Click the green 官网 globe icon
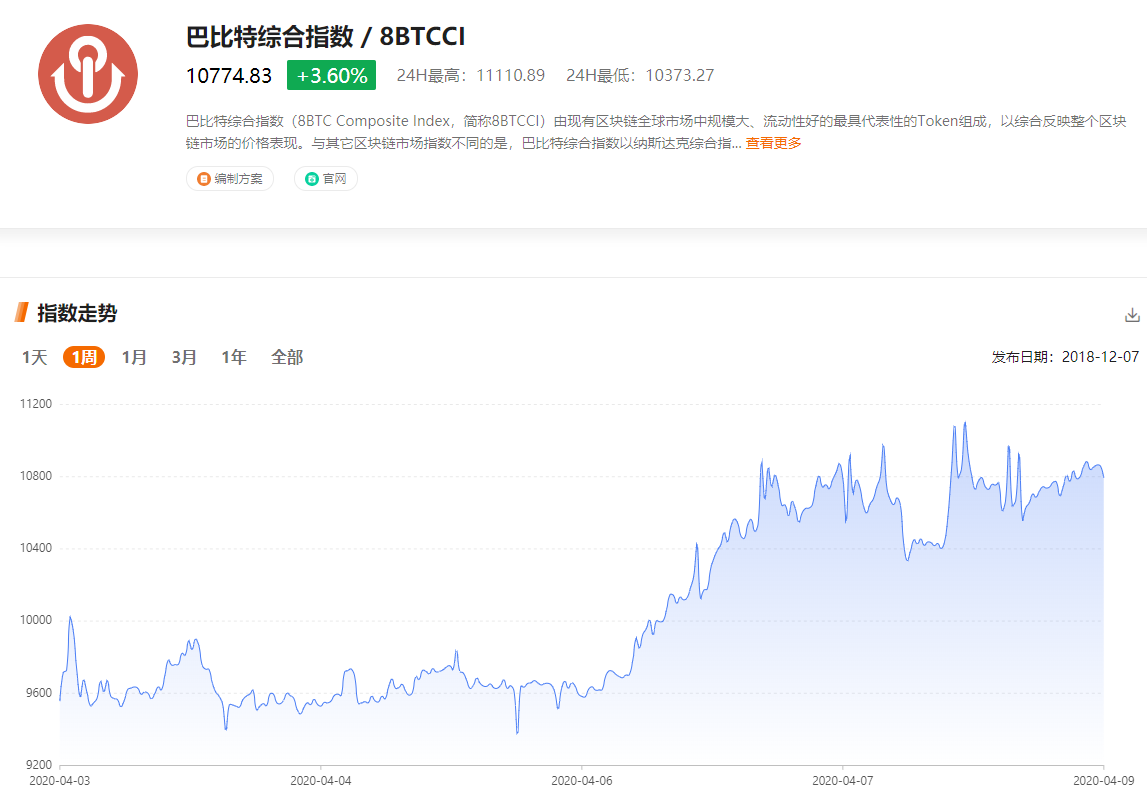Image resolution: width=1147 pixels, height=810 pixels. [x=312, y=179]
